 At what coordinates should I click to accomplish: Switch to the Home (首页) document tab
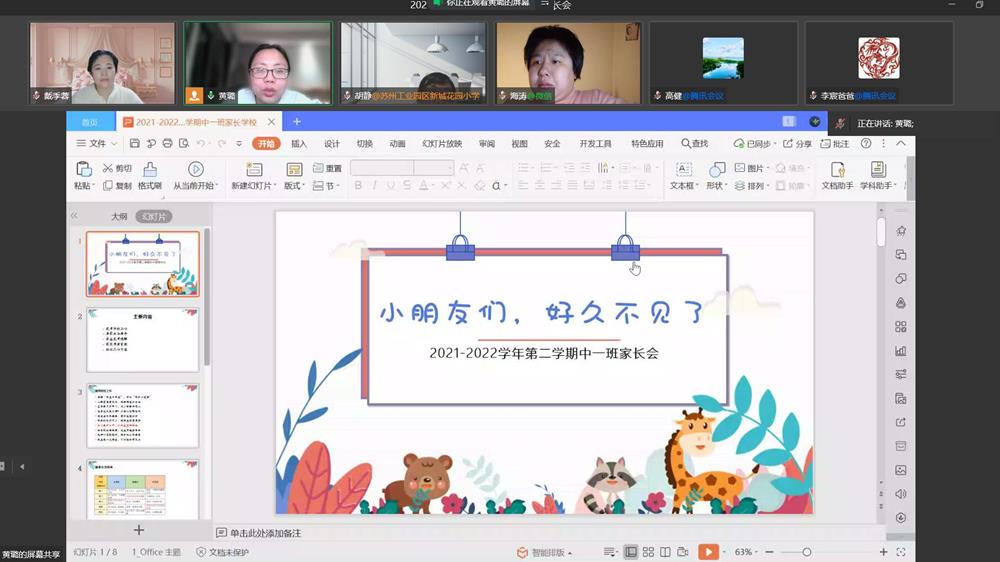click(x=90, y=122)
